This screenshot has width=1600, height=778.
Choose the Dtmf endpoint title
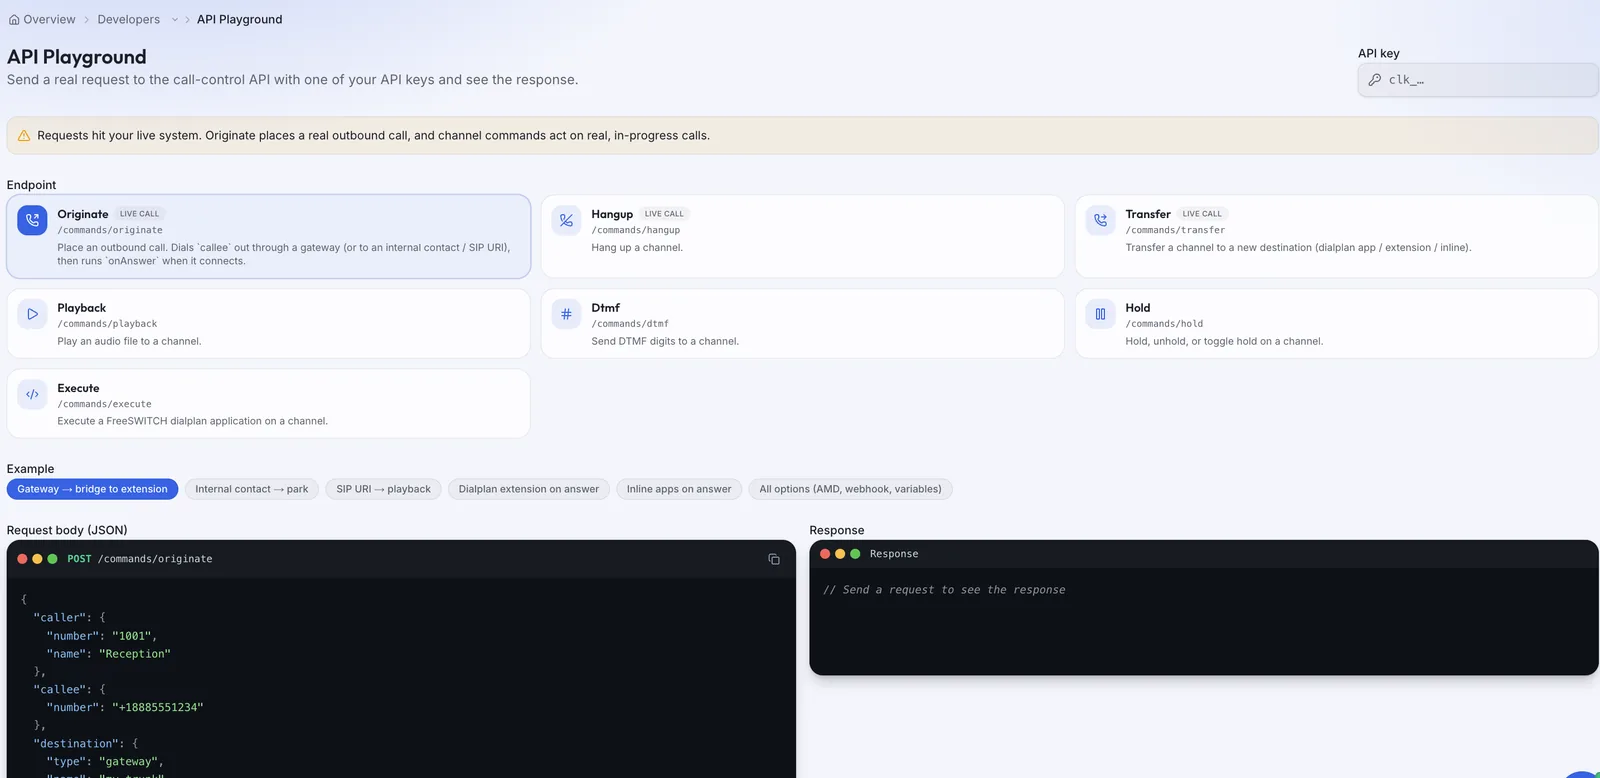605,308
